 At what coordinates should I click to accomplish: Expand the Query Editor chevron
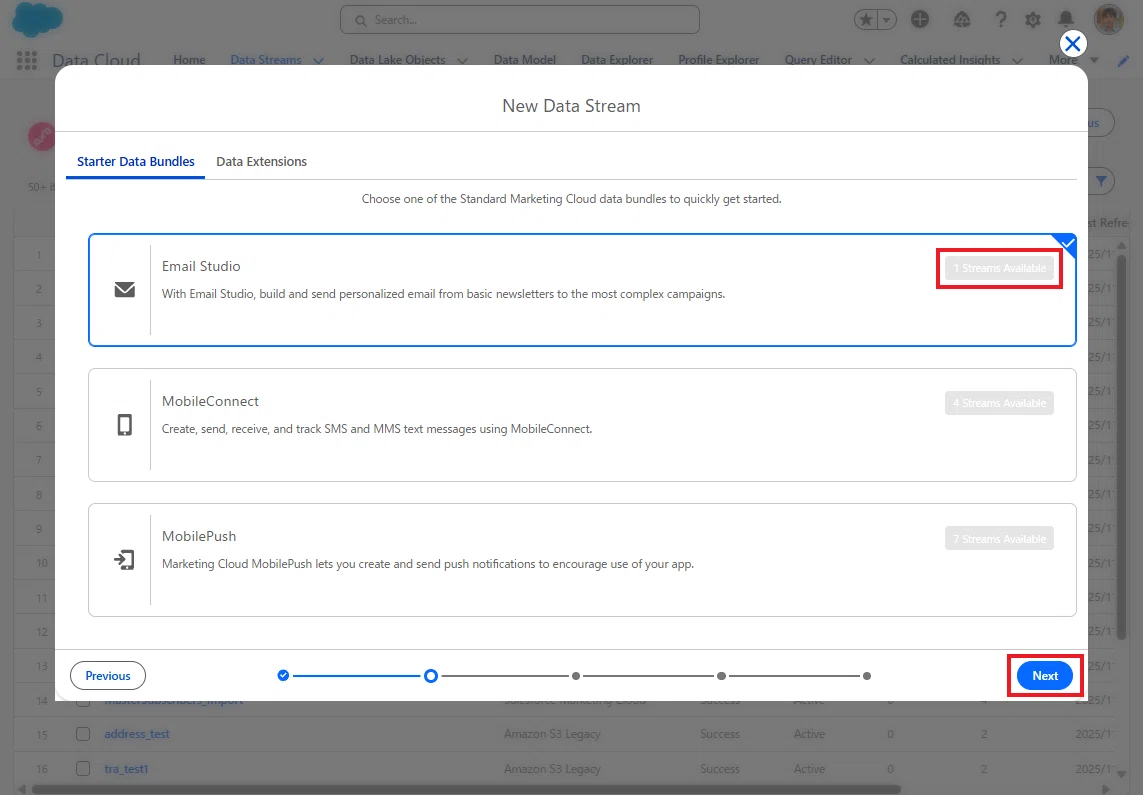869,60
